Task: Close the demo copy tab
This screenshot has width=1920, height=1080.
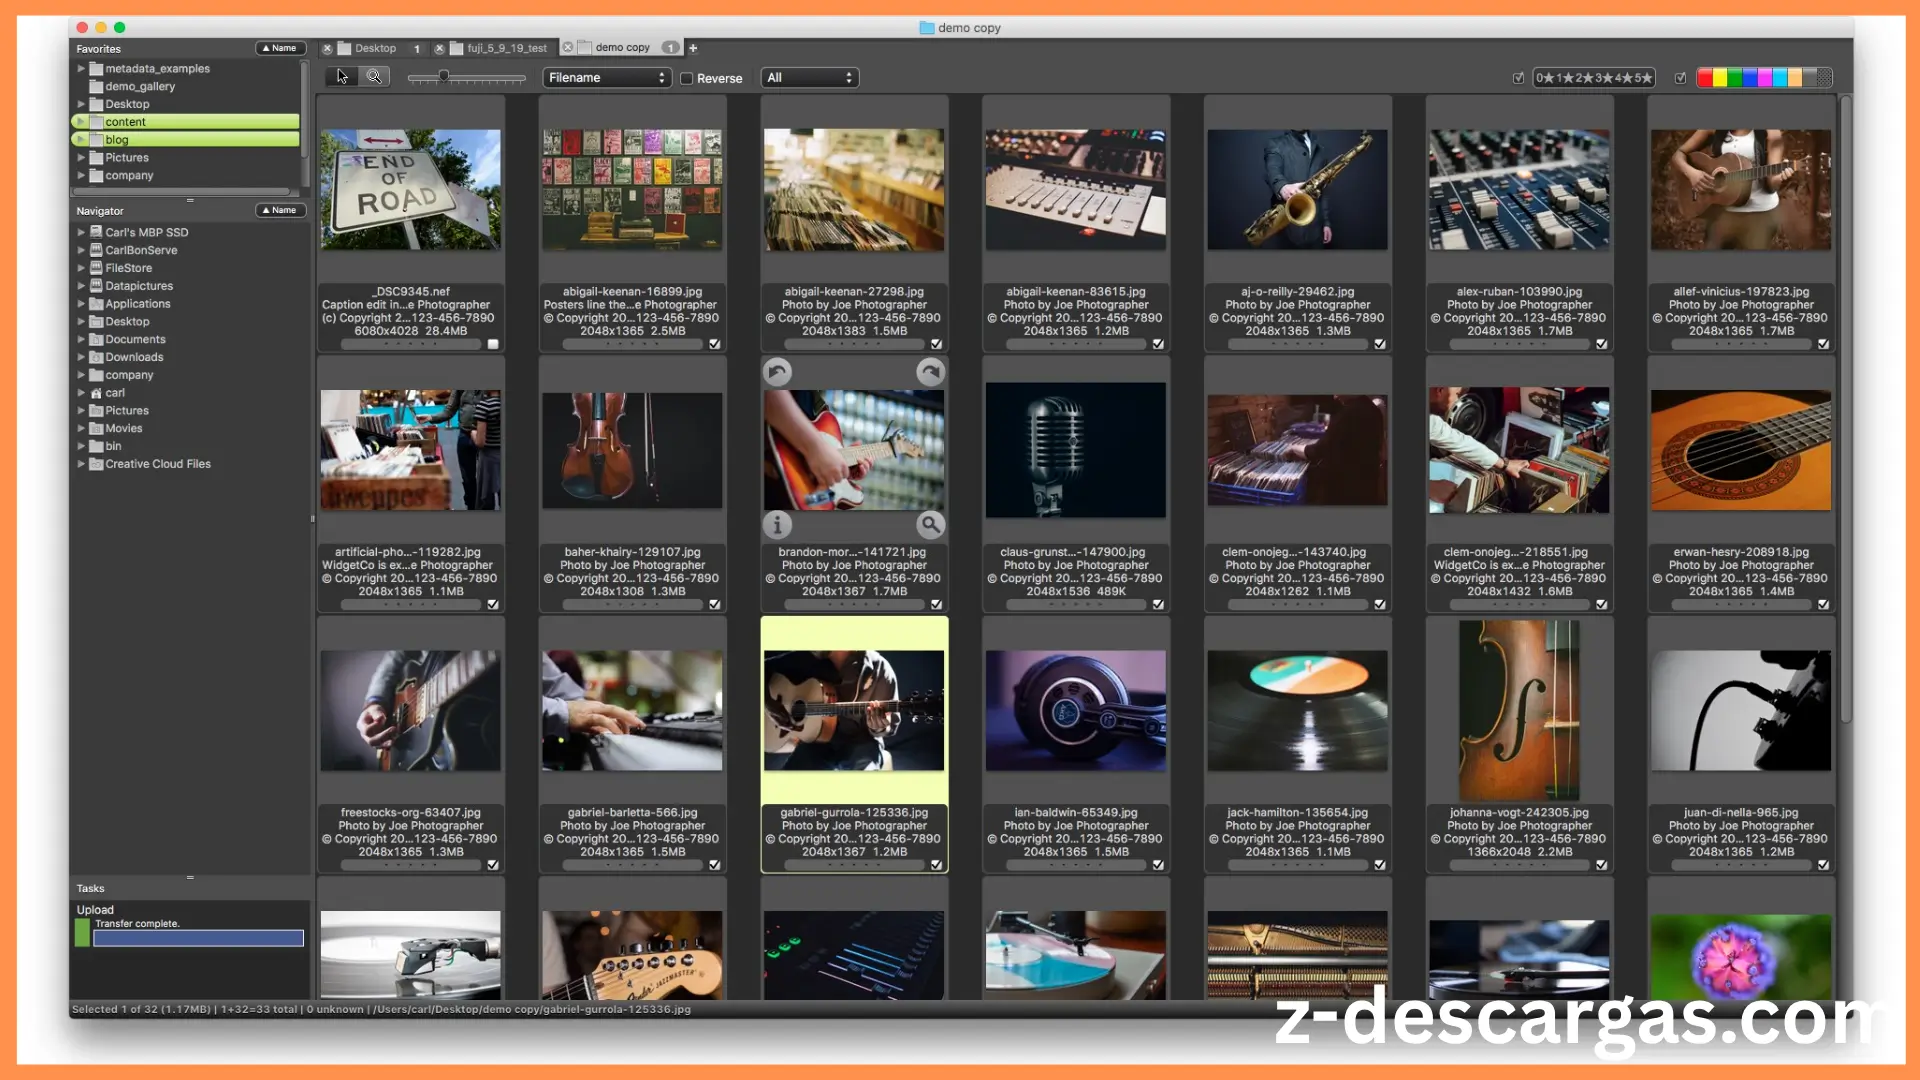Action: 568,48
